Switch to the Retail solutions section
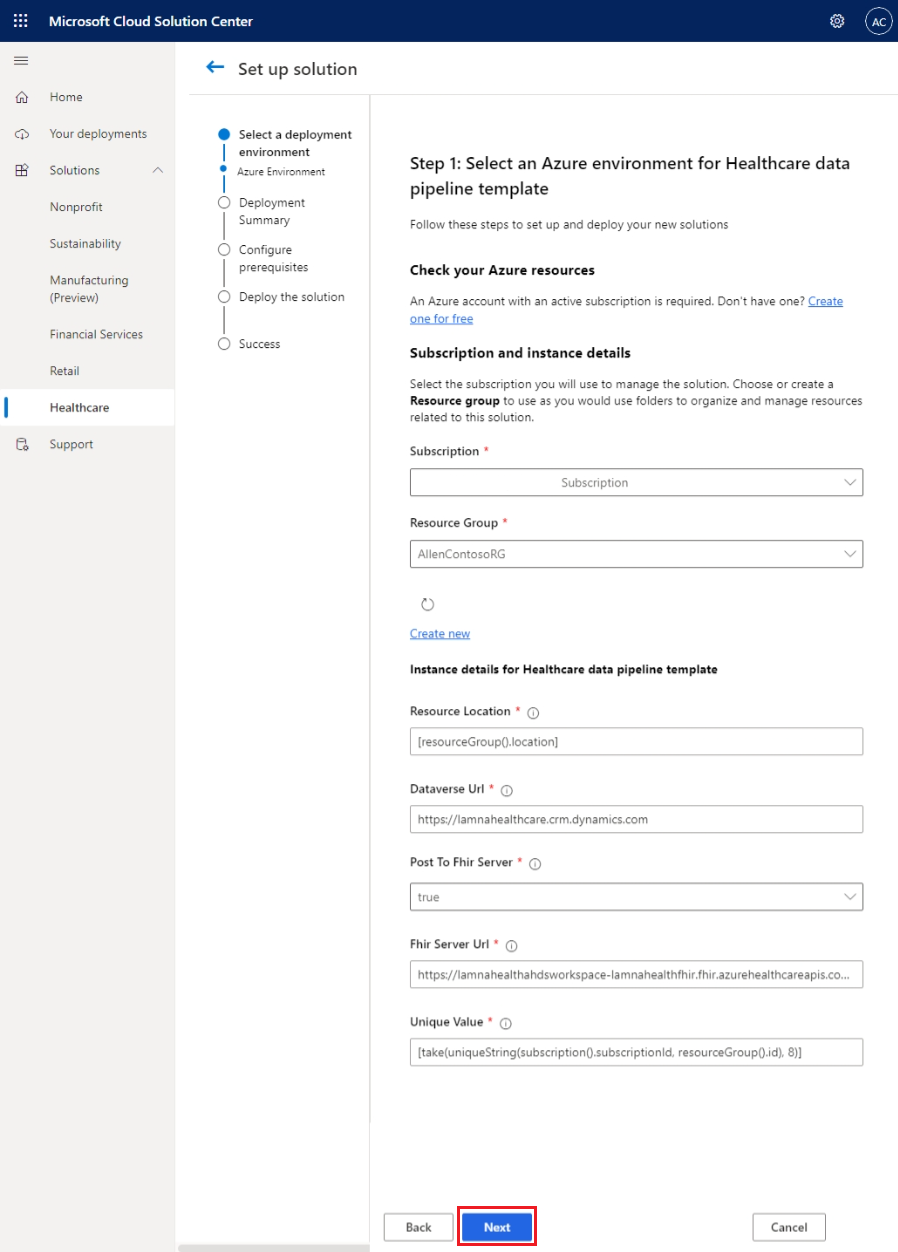The image size is (898, 1252). tap(64, 370)
